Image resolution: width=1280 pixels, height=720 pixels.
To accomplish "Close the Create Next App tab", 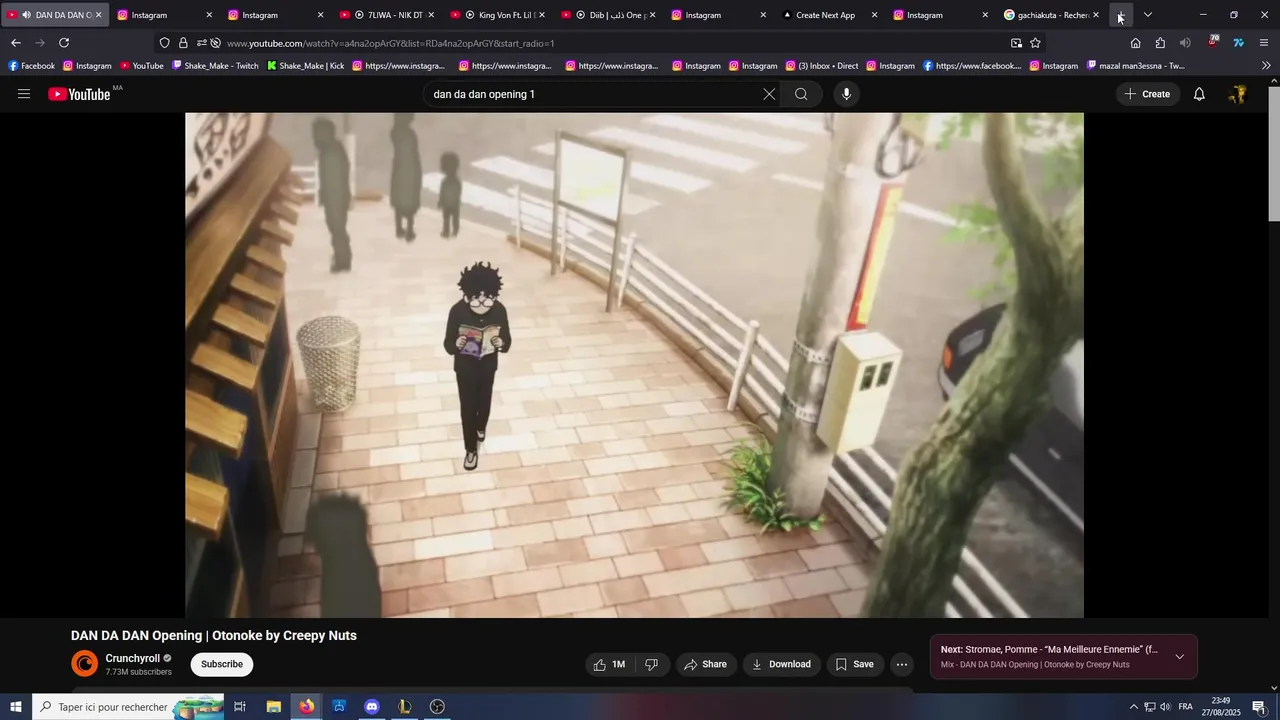I will tap(874, 15).
